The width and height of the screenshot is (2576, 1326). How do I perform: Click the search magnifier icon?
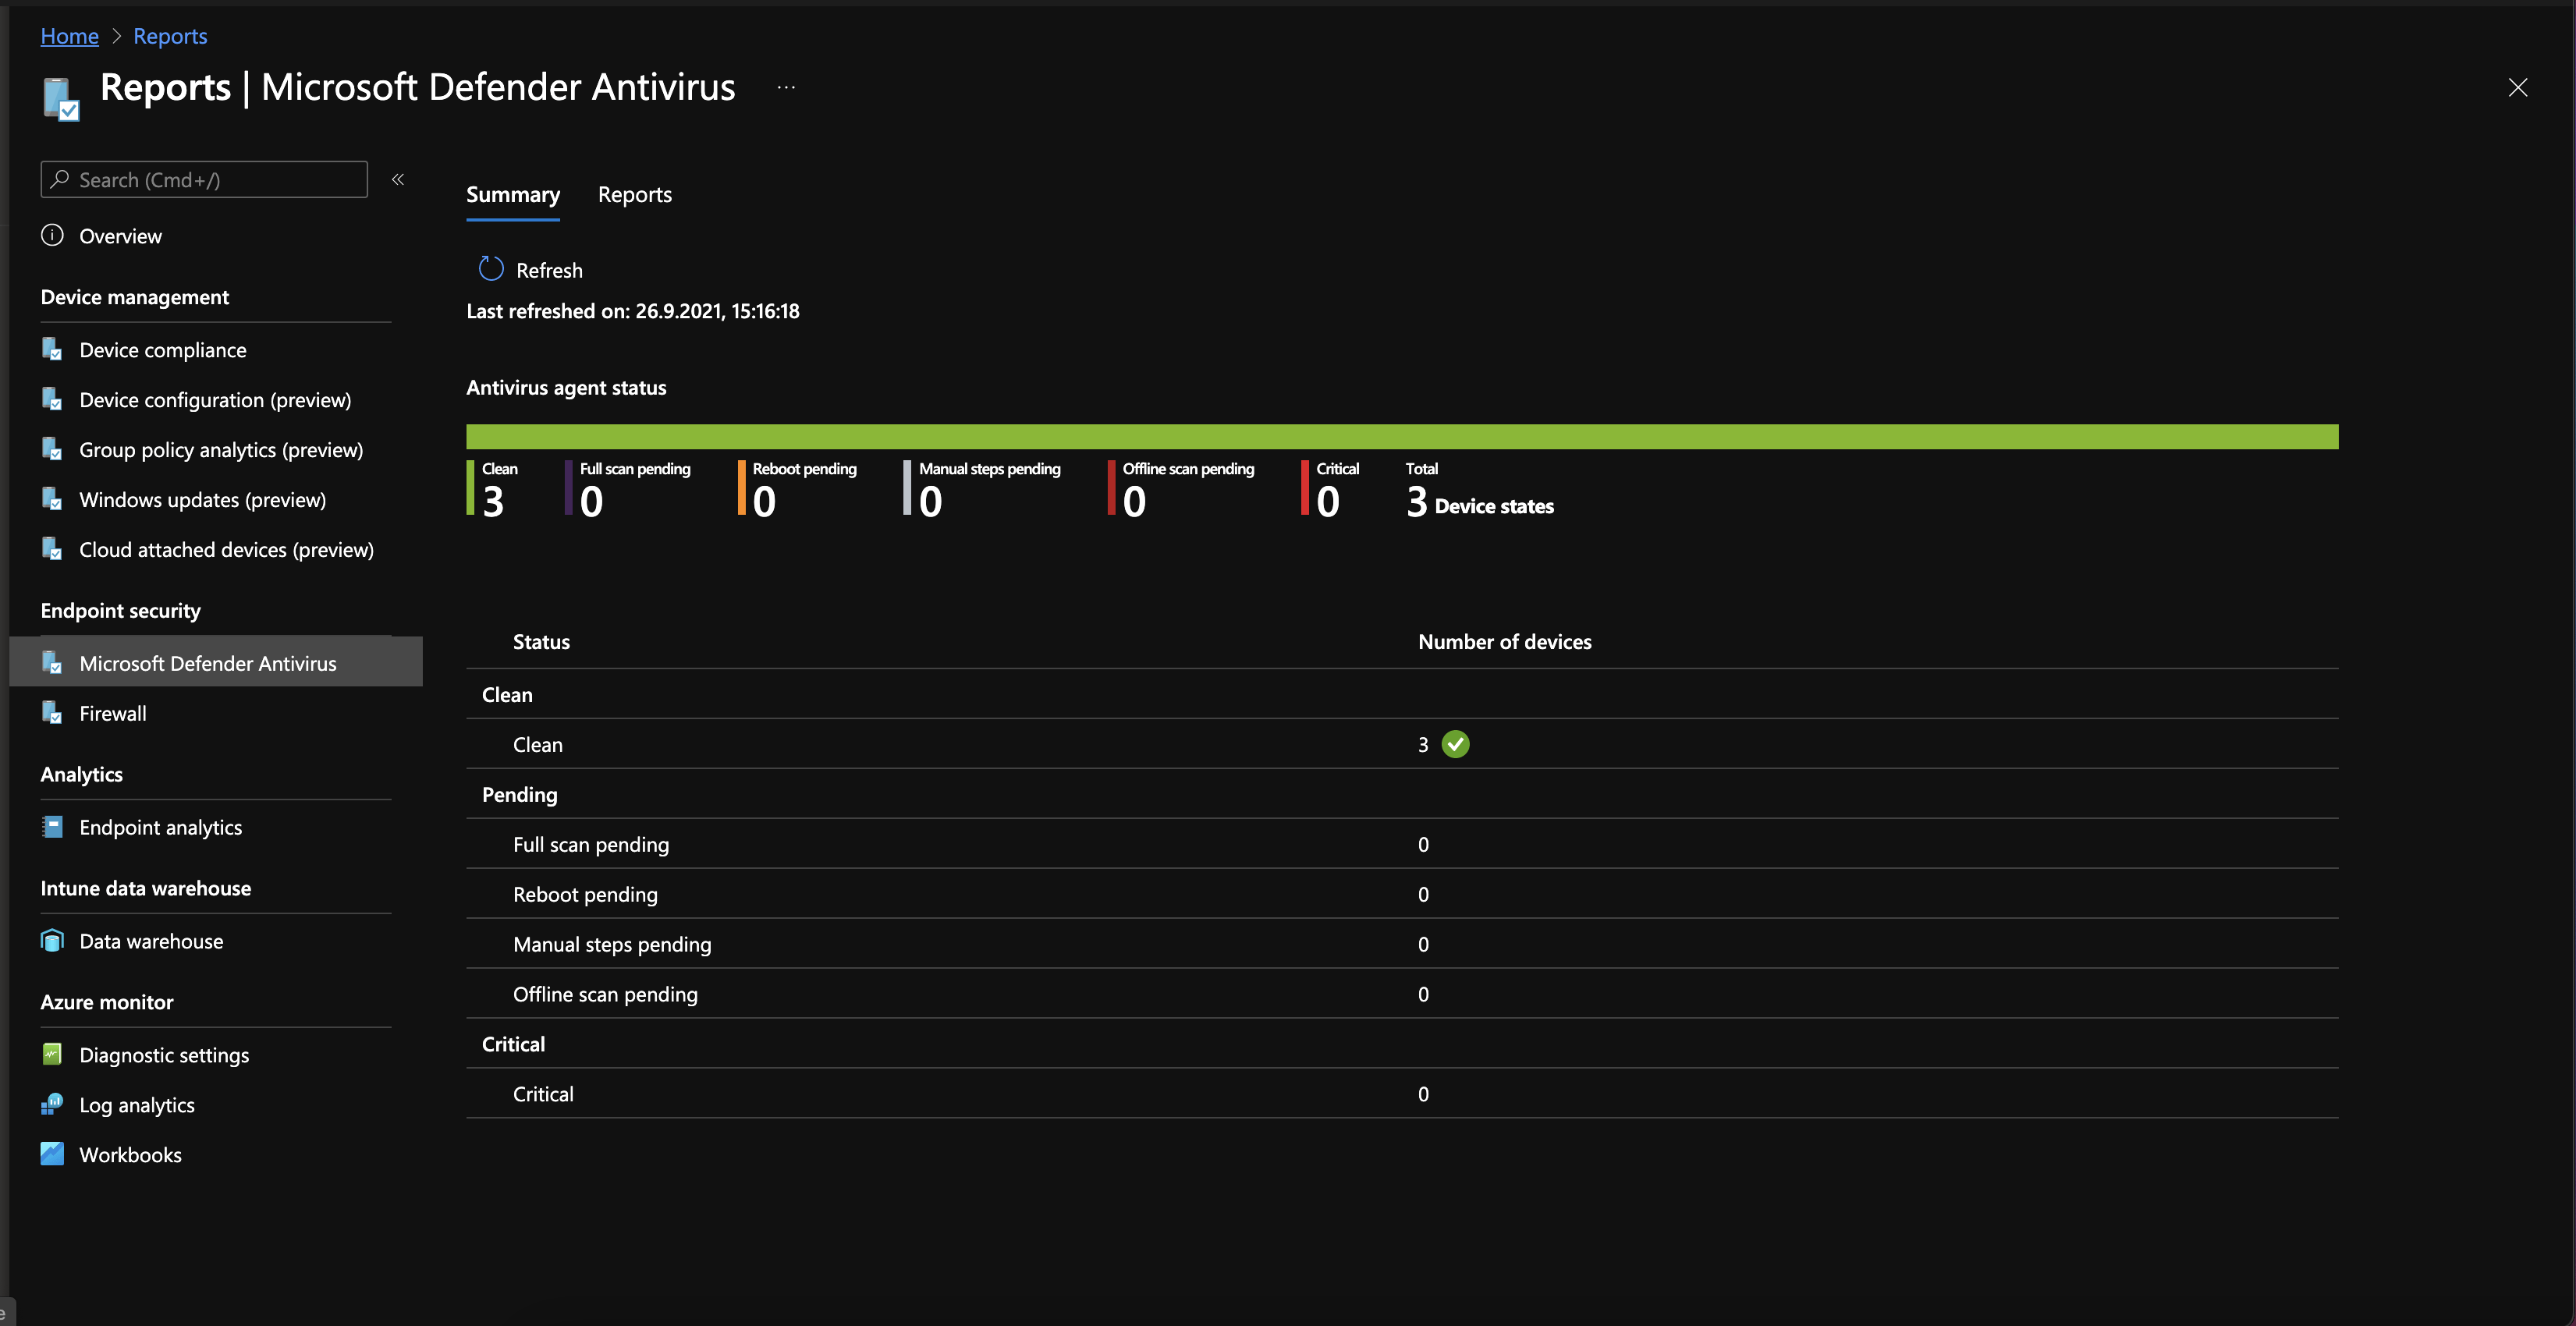[60, 179]
